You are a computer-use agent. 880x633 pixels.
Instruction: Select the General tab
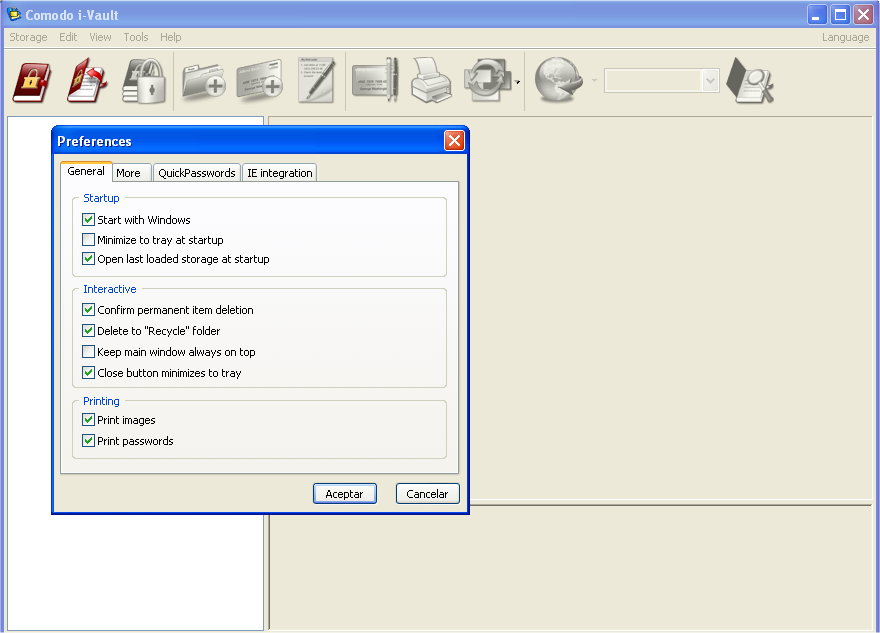(86, 171)
